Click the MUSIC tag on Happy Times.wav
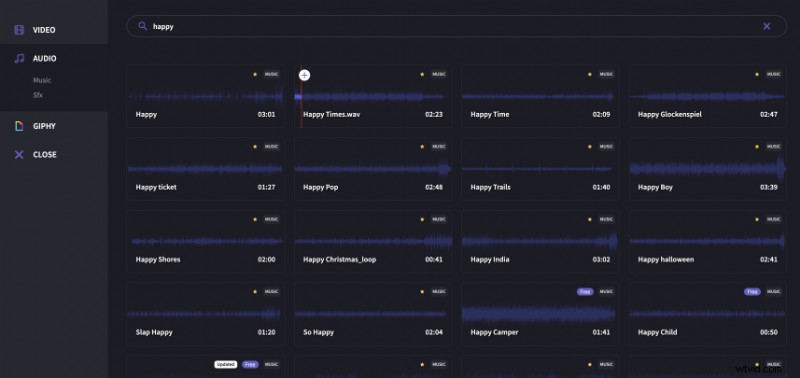800x378 pixels. tap(439, 74)
